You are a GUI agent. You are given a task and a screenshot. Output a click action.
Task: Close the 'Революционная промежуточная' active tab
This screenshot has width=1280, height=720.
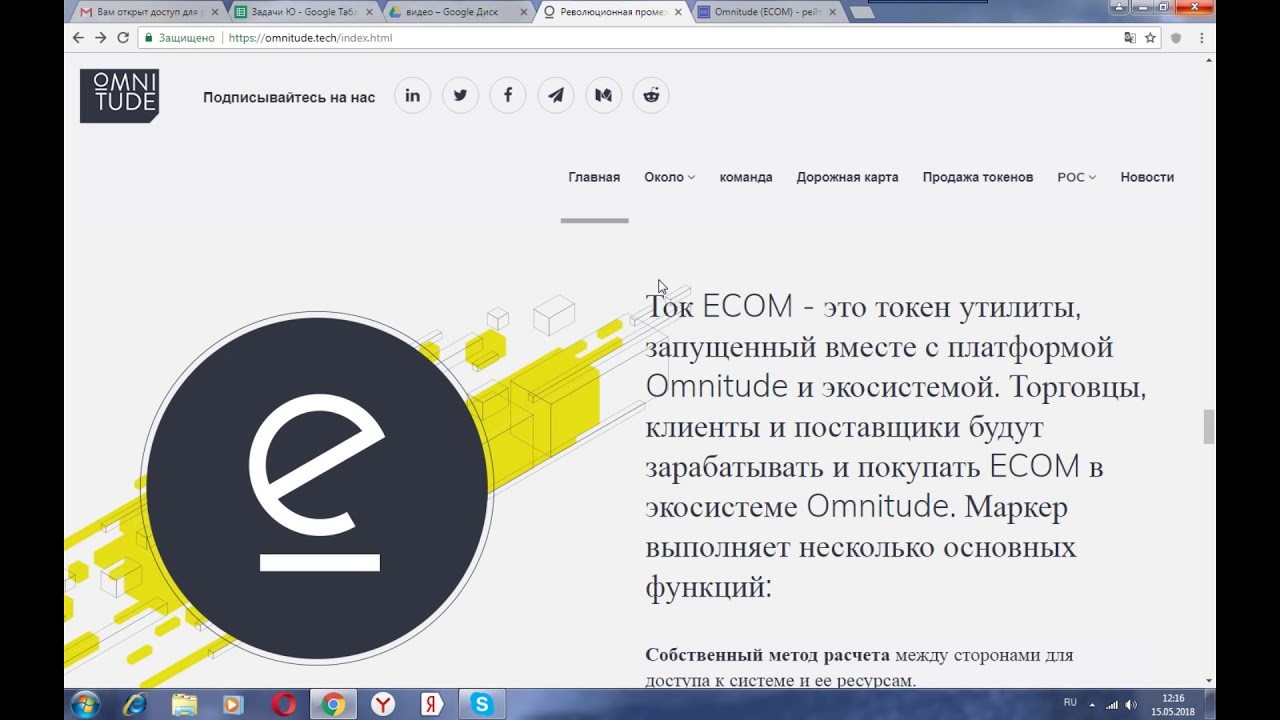679,12
